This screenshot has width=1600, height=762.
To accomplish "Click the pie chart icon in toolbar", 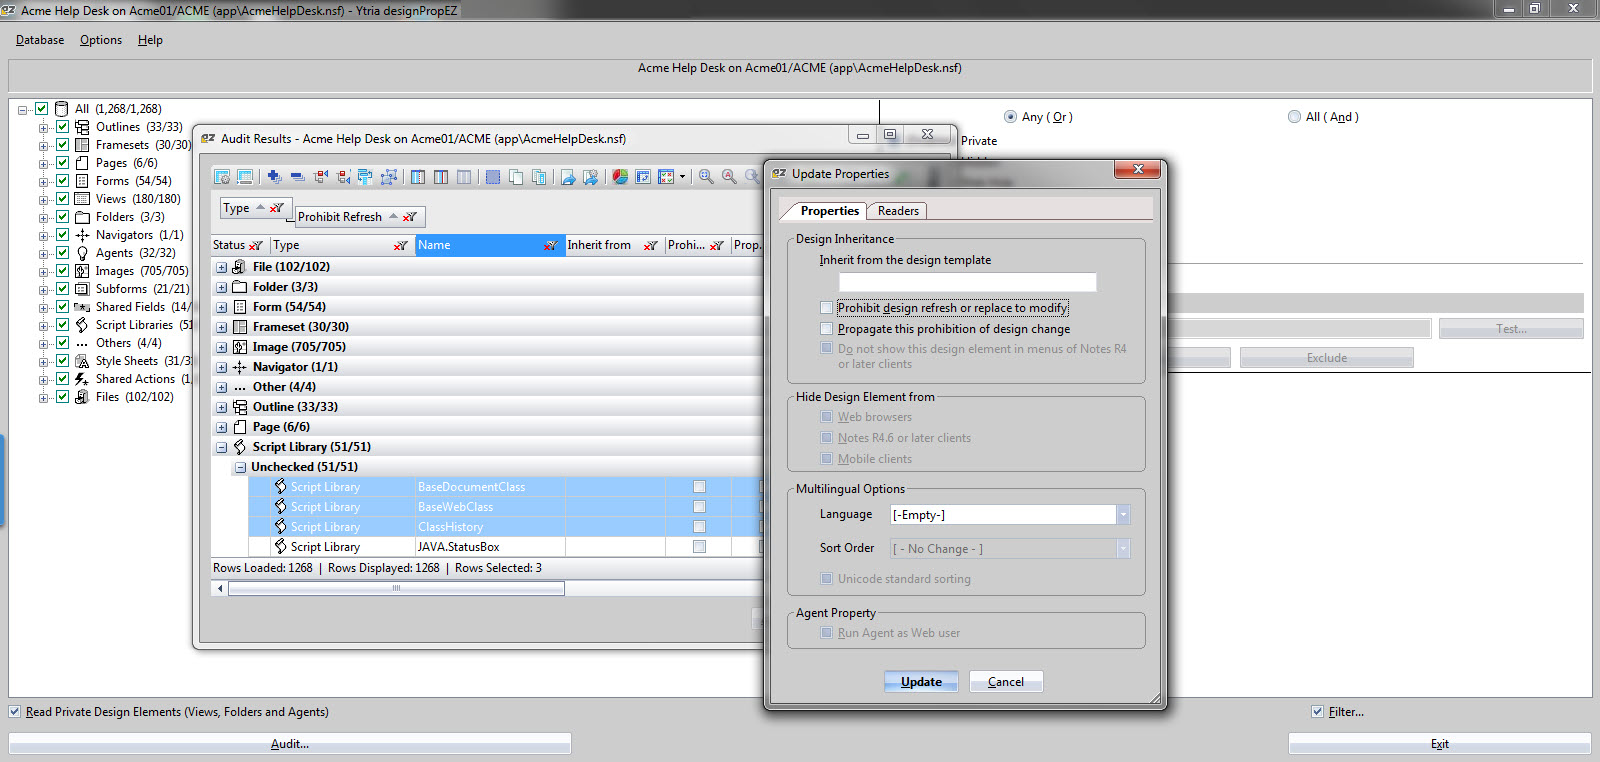I will tap(620, 177).
